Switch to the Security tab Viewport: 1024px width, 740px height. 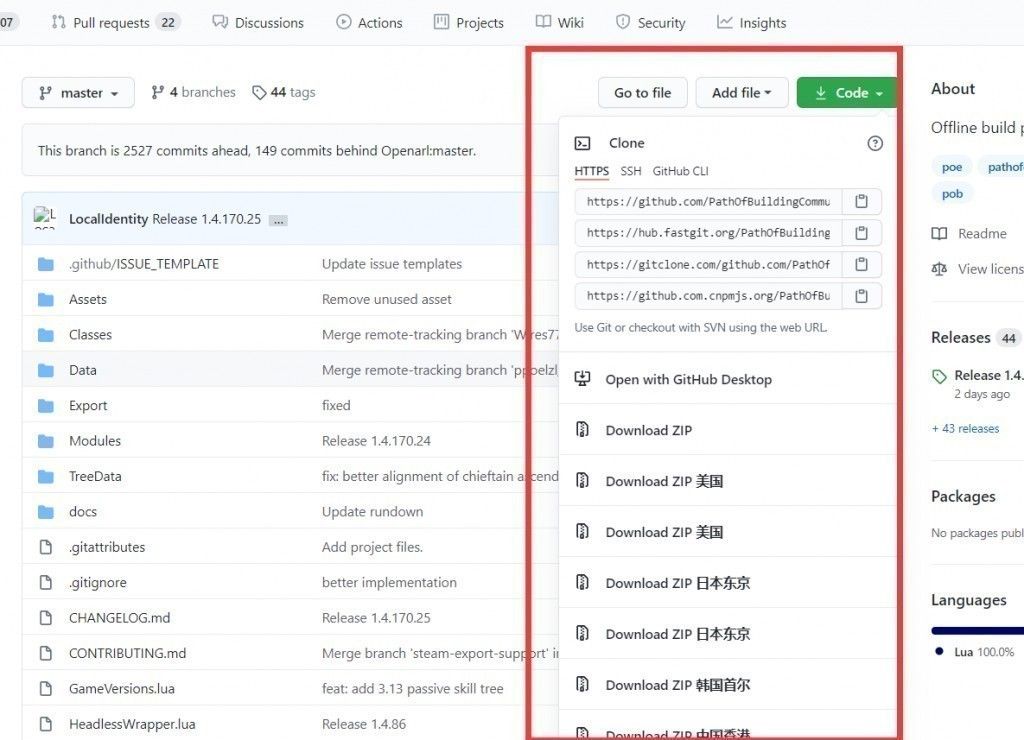coord(650,23)
